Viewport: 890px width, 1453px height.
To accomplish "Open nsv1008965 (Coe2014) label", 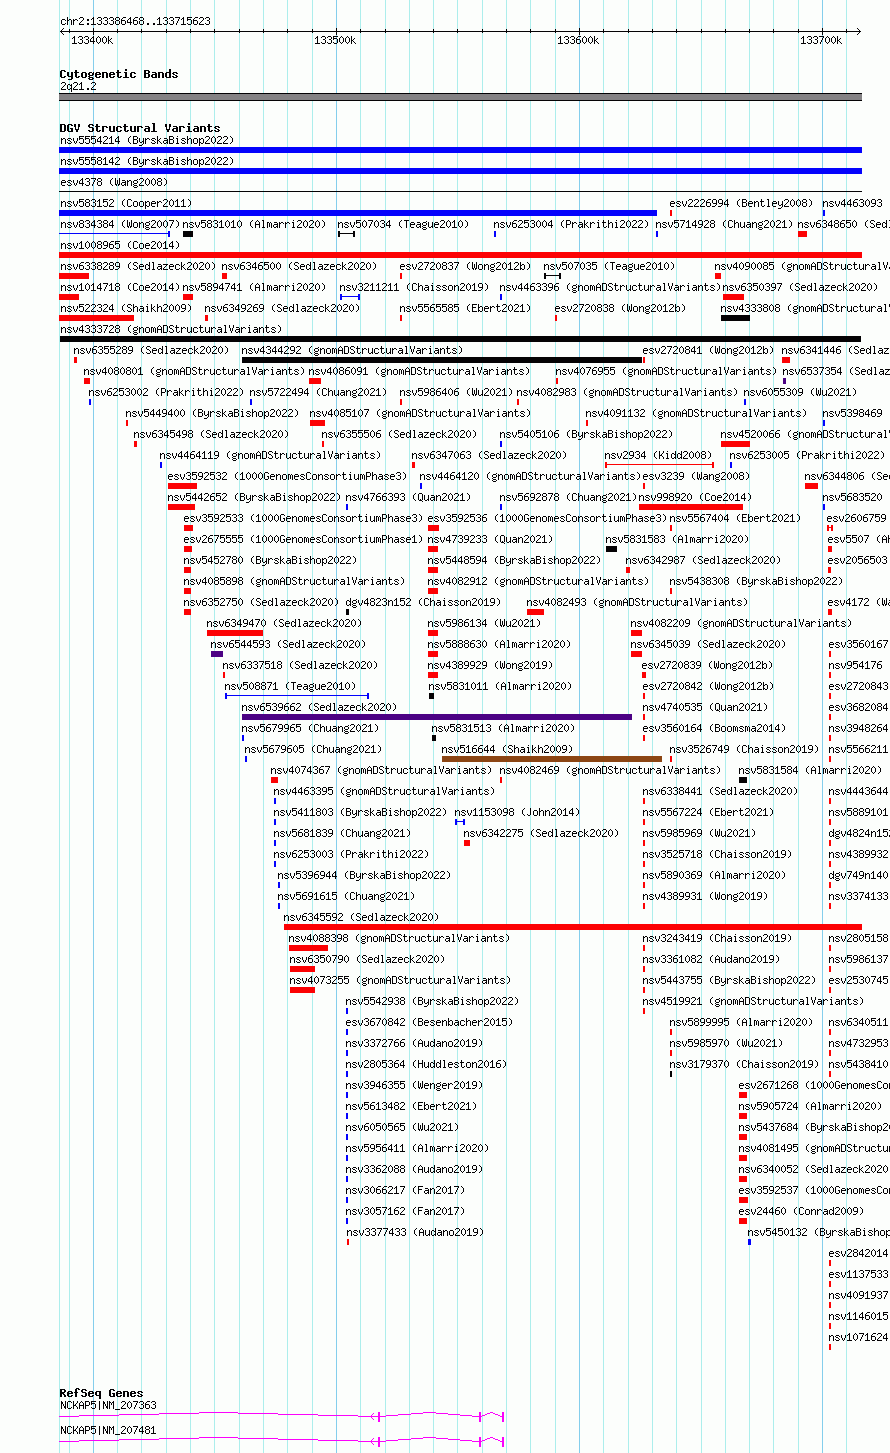I will click(120, 245).
